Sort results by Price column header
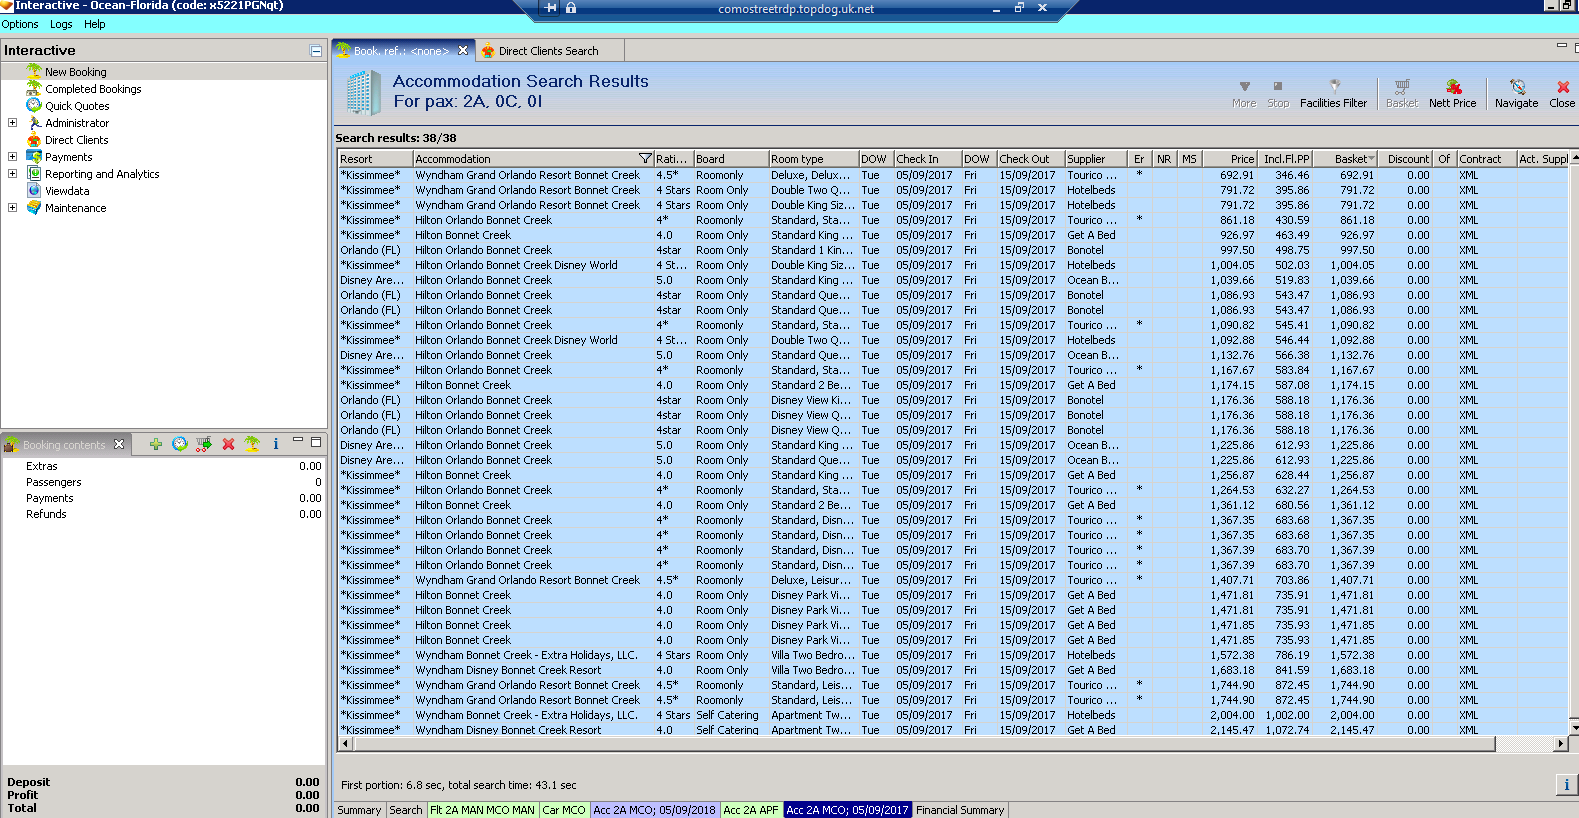1579x818 pixels. pos(1230,159)
